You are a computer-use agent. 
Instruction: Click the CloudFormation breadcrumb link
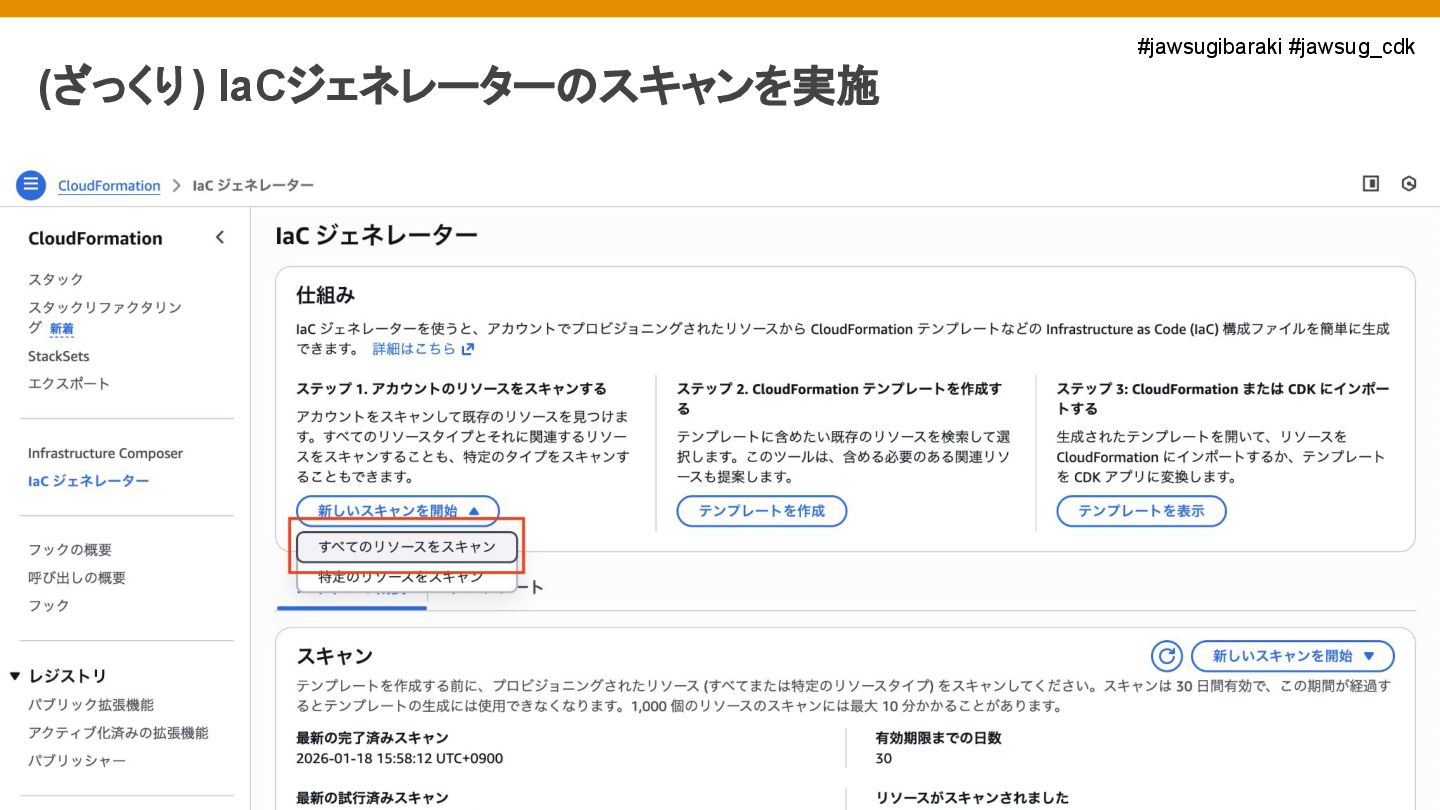(x=109, y=186)
